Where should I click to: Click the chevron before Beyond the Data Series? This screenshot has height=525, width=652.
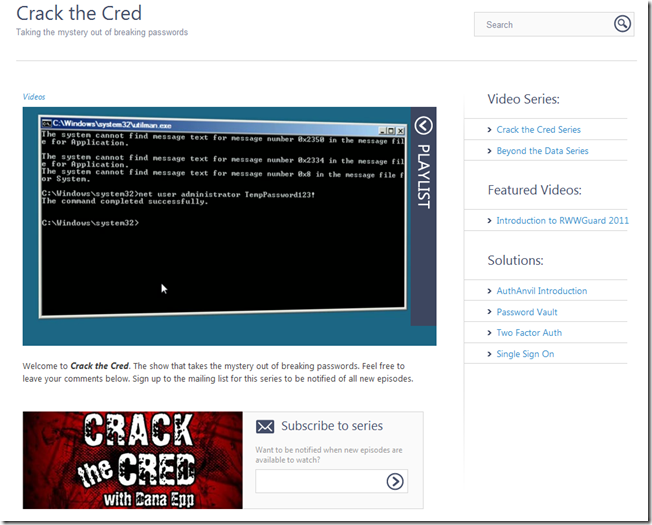489,151
